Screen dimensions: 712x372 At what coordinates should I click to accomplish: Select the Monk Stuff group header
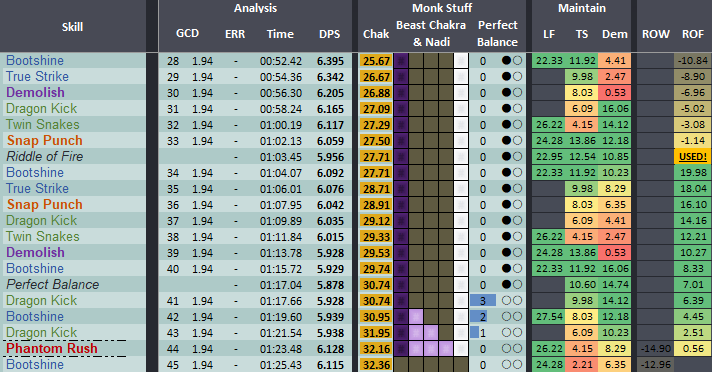pyautogui.click(x=442, y=8)
